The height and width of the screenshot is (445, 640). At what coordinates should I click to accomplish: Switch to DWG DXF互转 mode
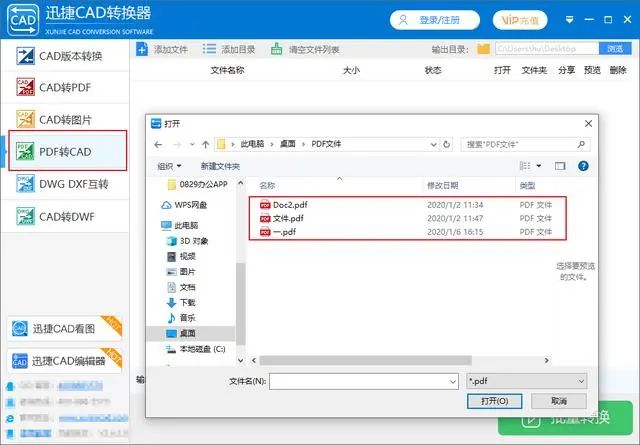coord(65,184)
